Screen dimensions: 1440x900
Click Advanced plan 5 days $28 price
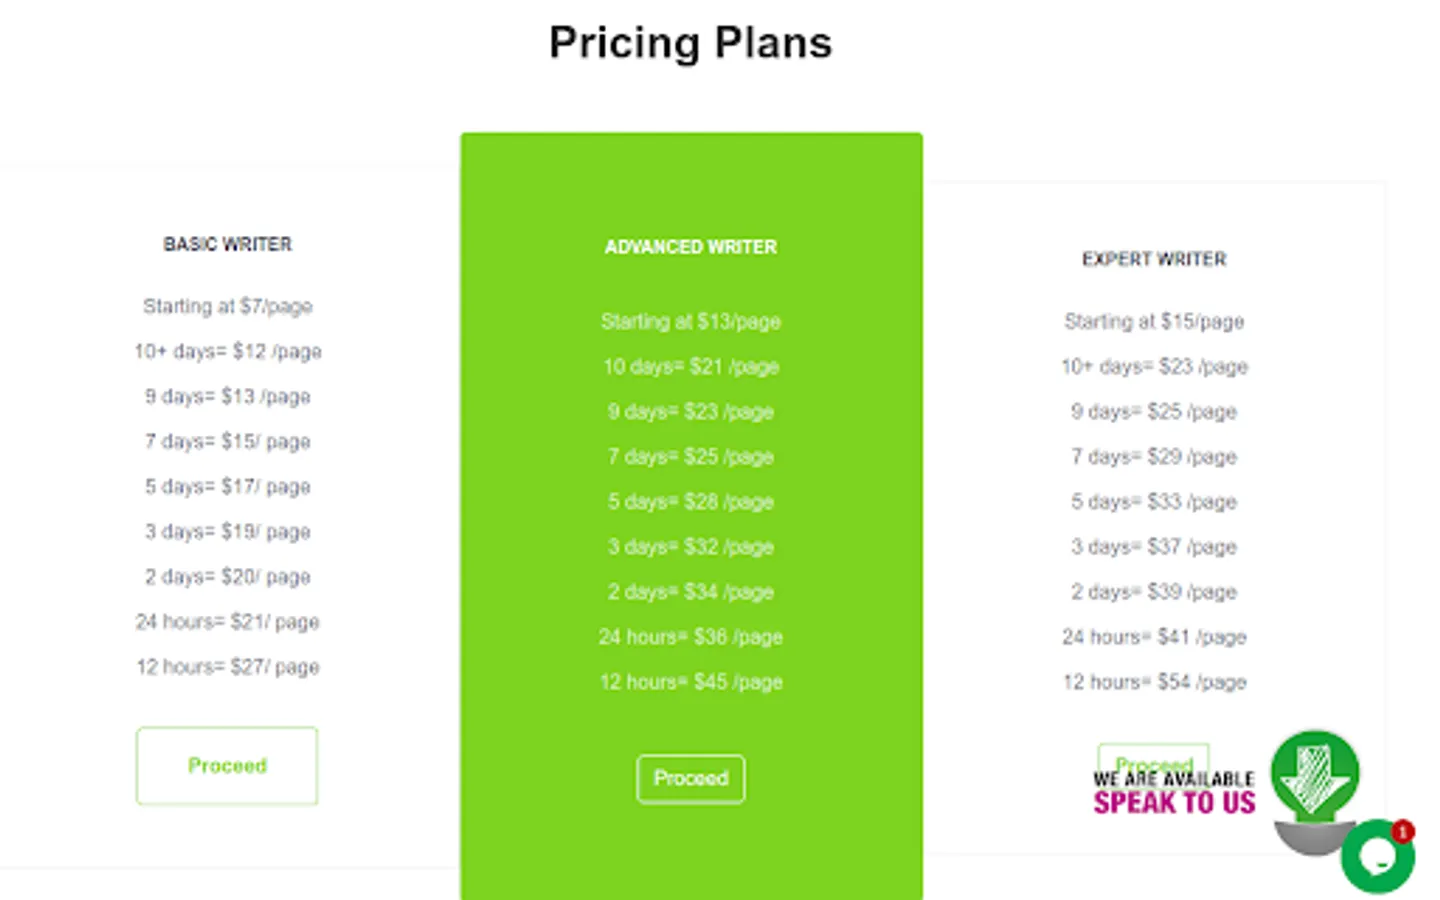tap(691, 502)
